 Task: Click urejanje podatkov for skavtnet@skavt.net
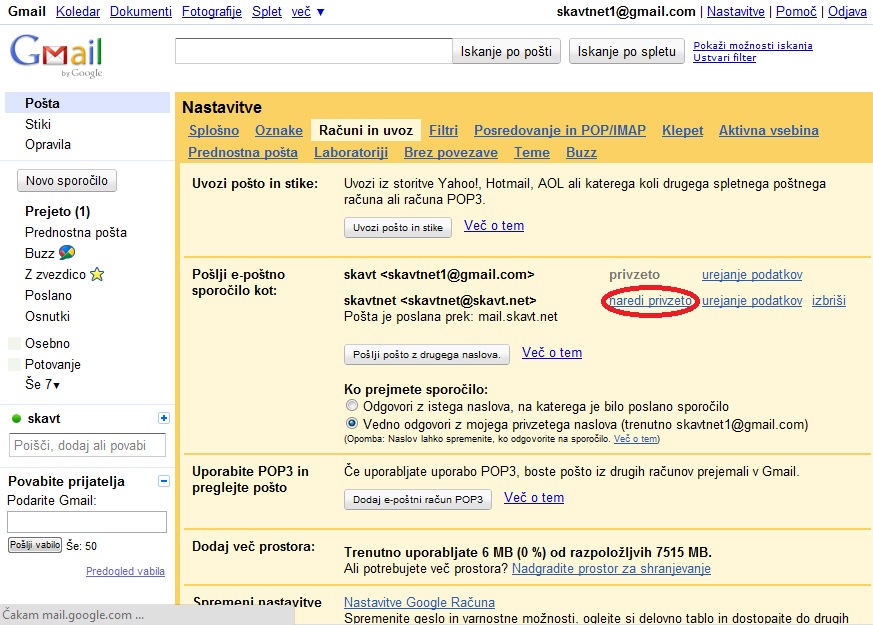(752, 301)
